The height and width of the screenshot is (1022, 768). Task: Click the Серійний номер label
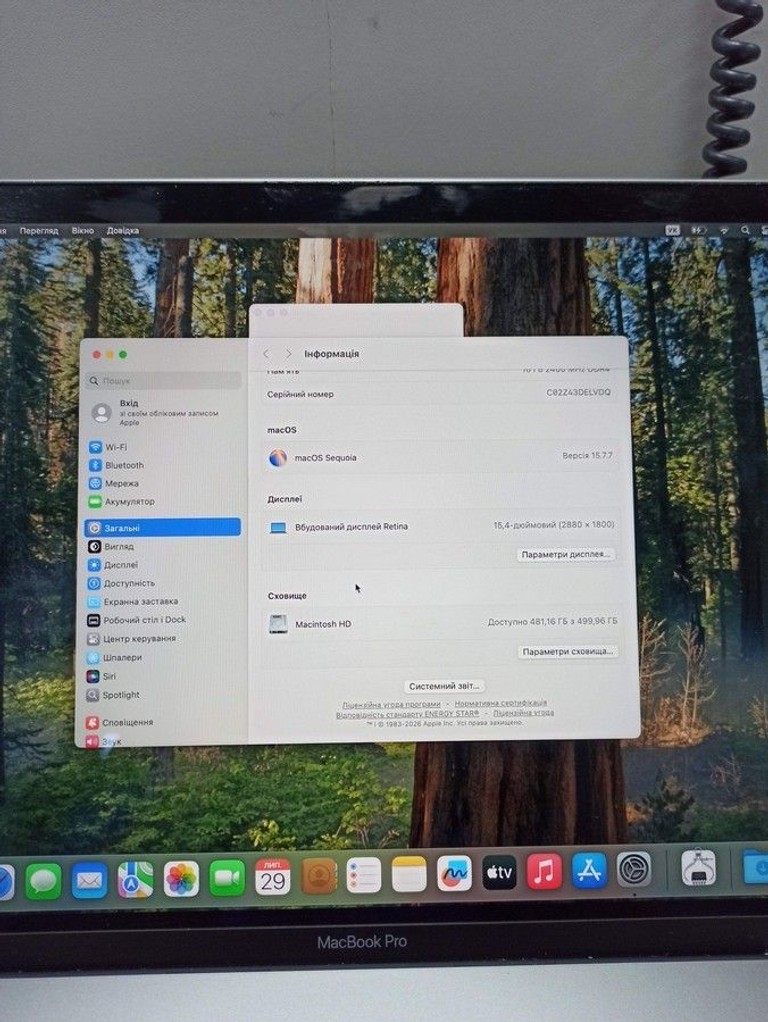point(300,394)
